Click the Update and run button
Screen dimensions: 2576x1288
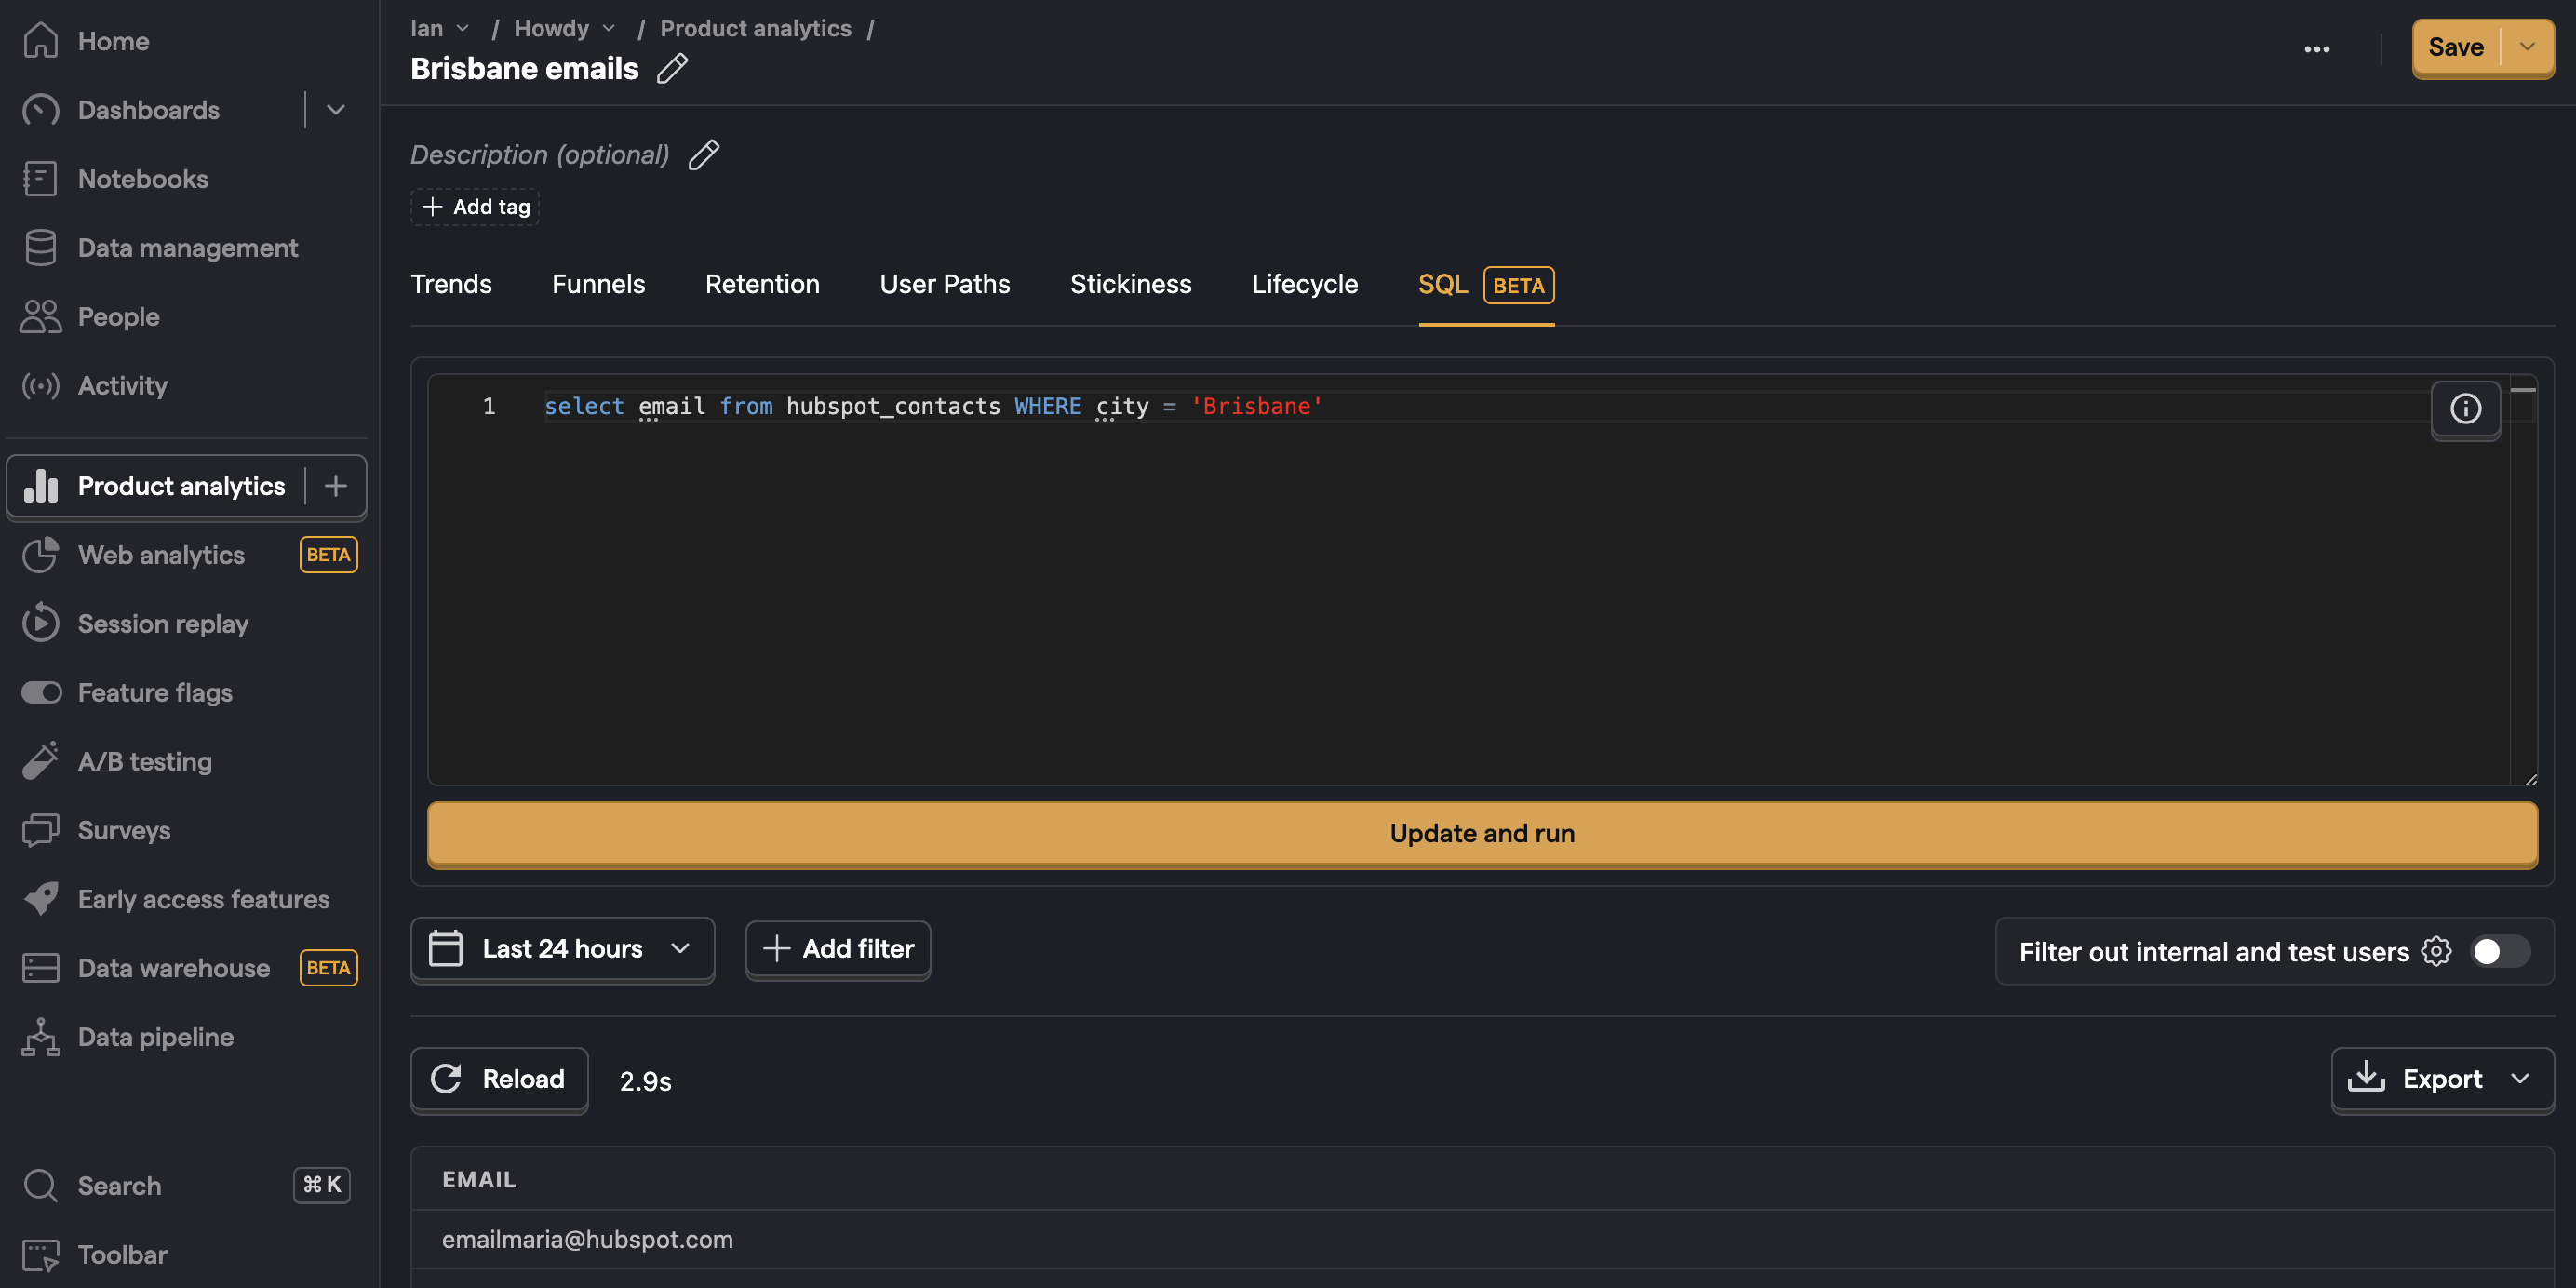click(x=1482, y=833)
